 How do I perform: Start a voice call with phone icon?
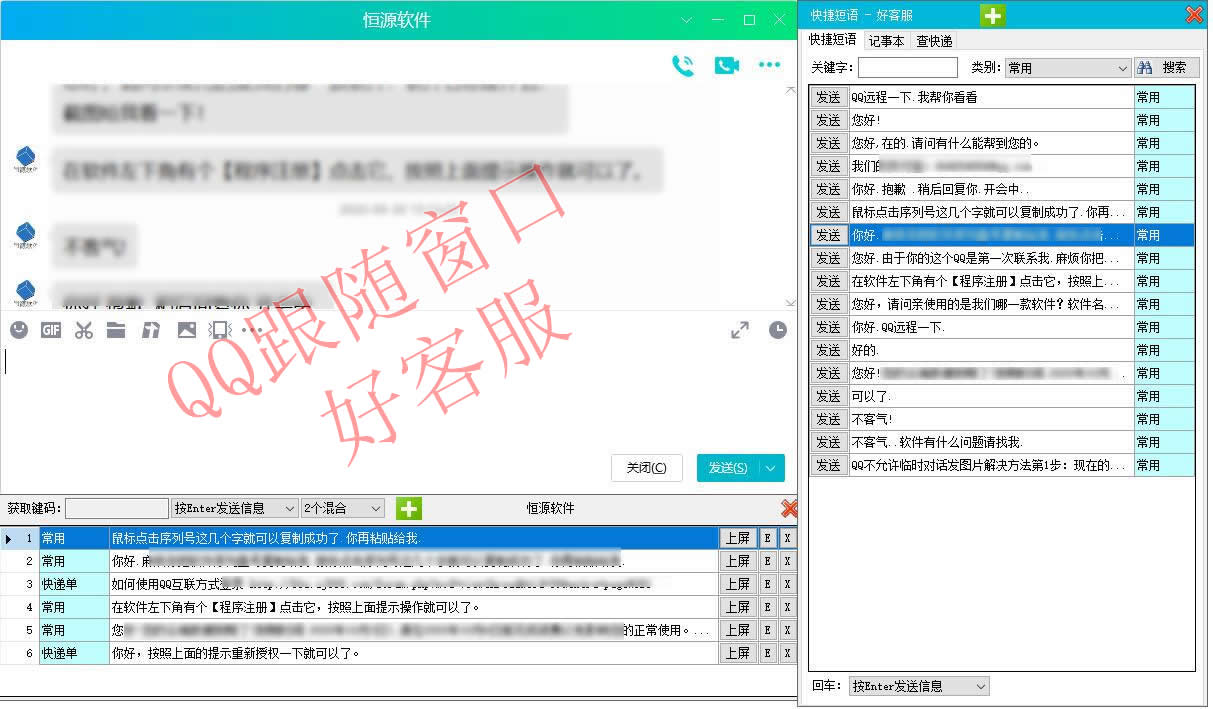[x=683, y=66]
